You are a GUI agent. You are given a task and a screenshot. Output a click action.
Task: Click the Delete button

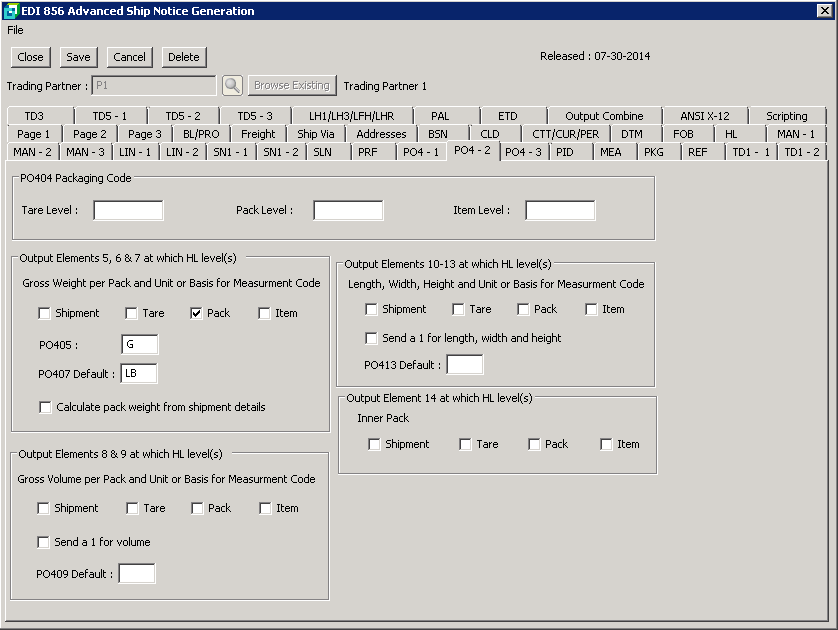pos(184,58)
